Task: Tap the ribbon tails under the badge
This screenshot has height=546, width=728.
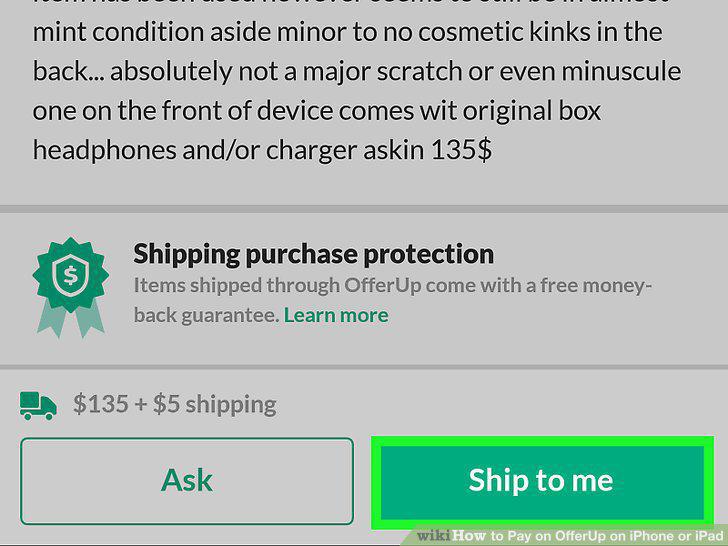Action: [71, 320]
